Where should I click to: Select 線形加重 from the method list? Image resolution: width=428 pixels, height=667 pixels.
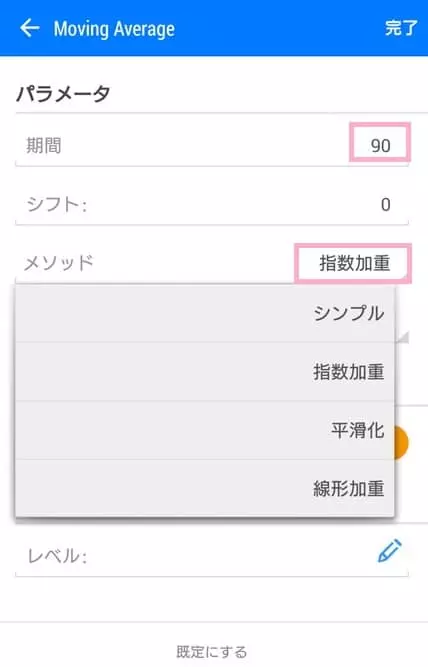pyautogui.click(x=205, y=488)
